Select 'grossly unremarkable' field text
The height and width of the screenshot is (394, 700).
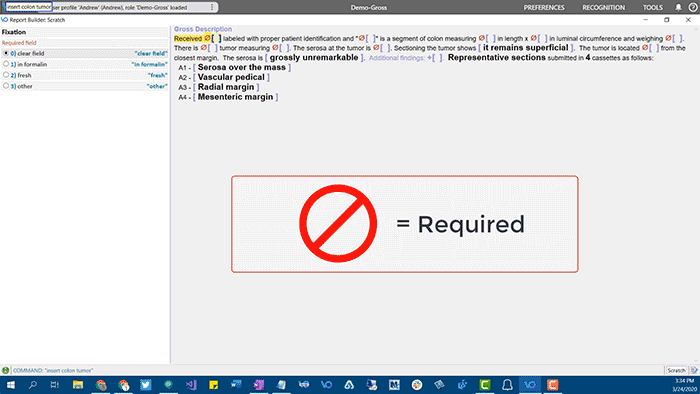click(x=314, y=57)
